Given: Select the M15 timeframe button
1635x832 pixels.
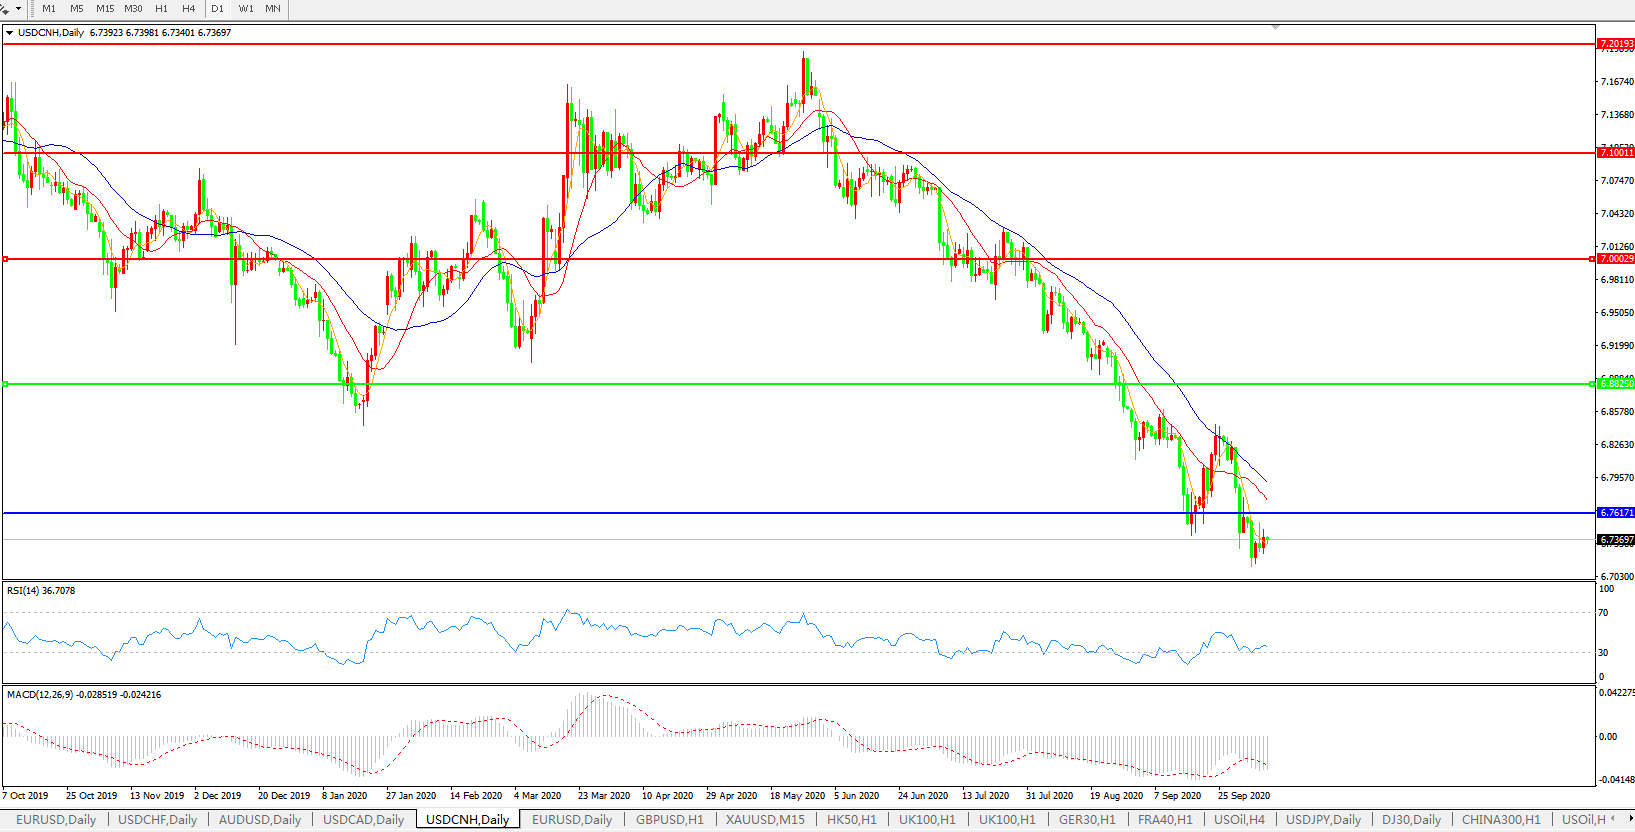Looking at the screenshot, I should pyautogui.click(x=105, y=9).
